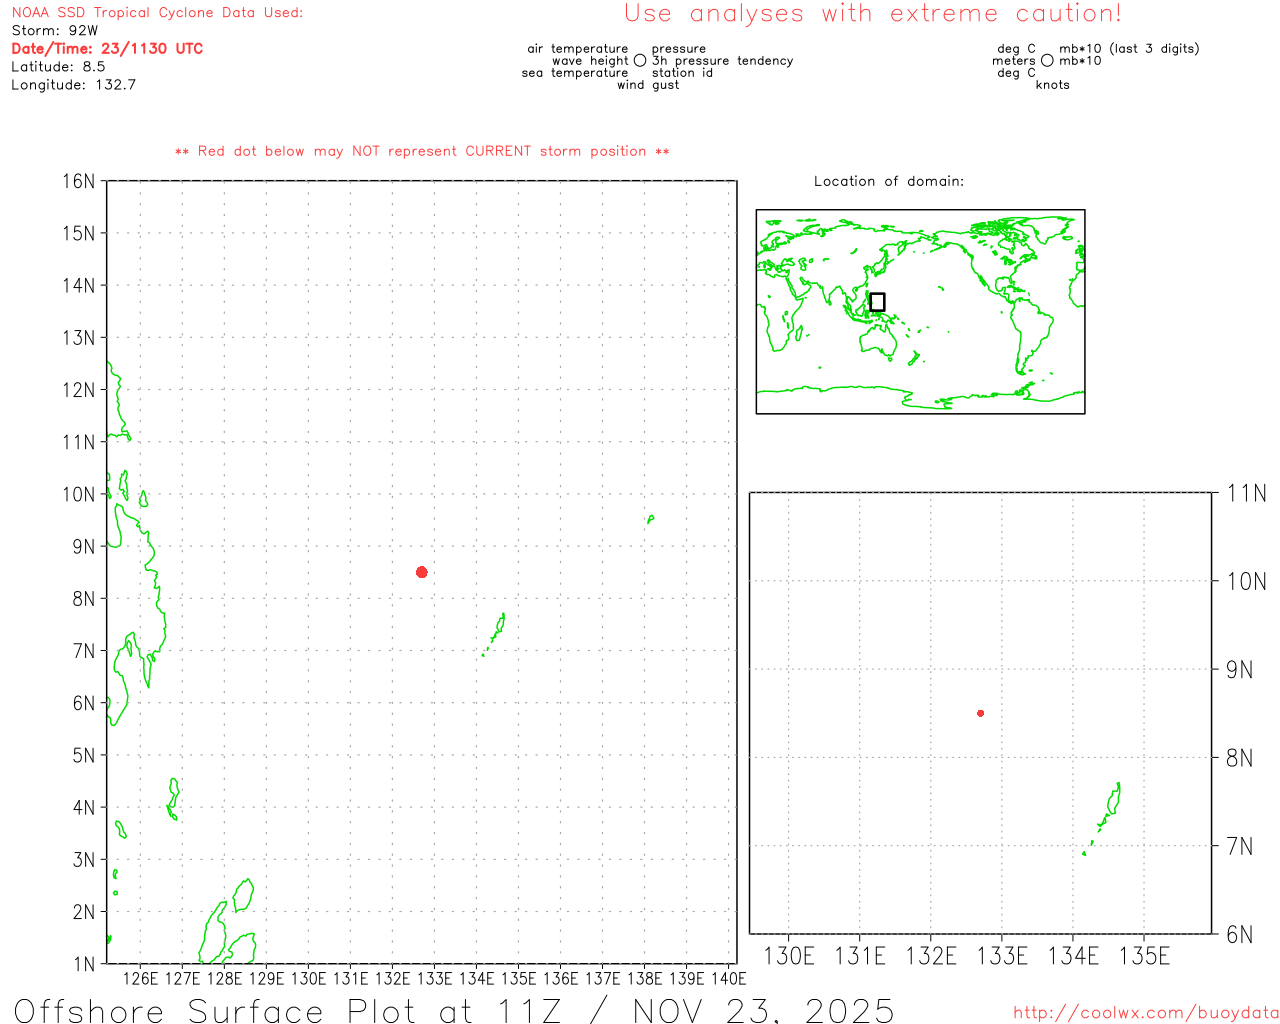Click the 'Location of domain:' label
Screen dimensions: 1280x1024
pyautogui.click(x=889, y=181)
